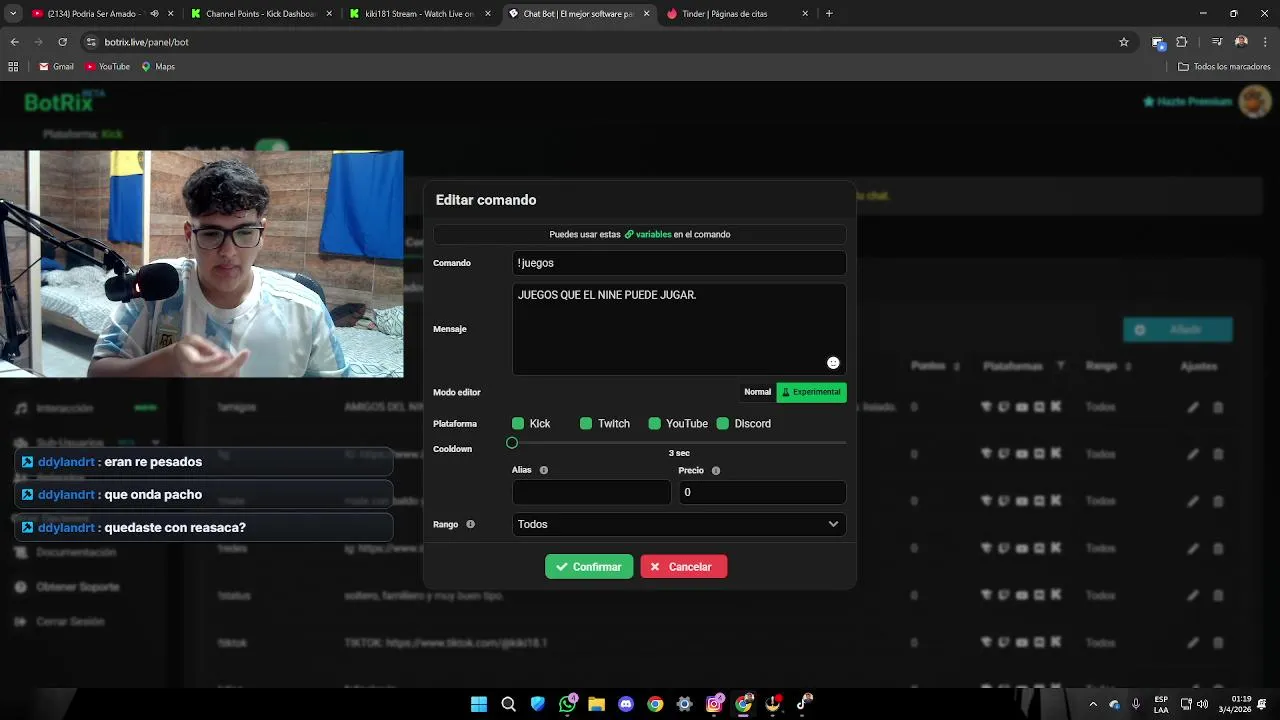Open Obtener Soporte in the sidebar
This screenshot has height=720, width=1280.
tap(67, 587)
